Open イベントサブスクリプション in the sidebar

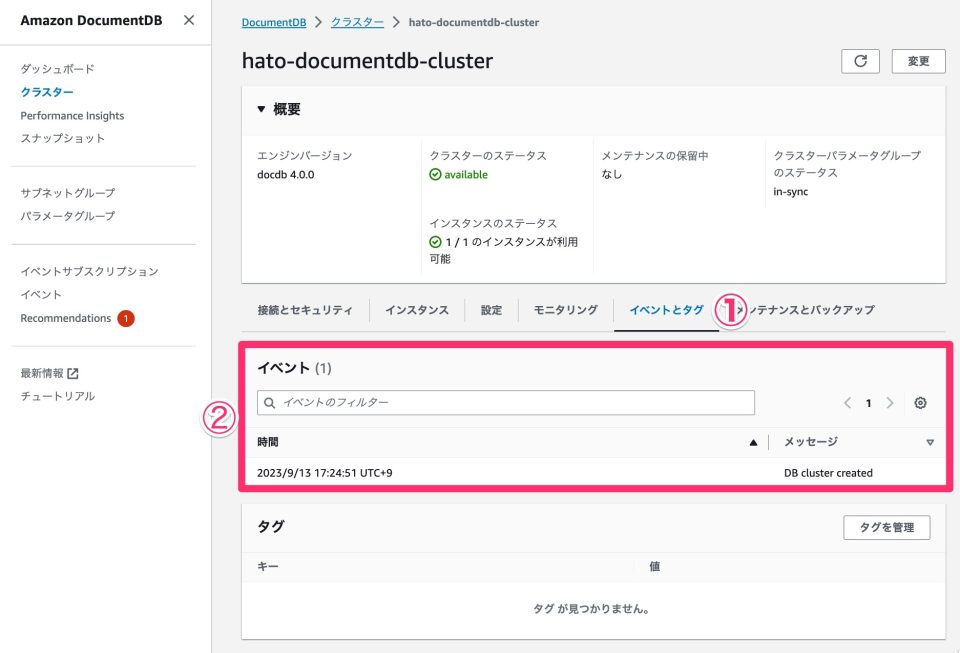[x=89, y=271]
